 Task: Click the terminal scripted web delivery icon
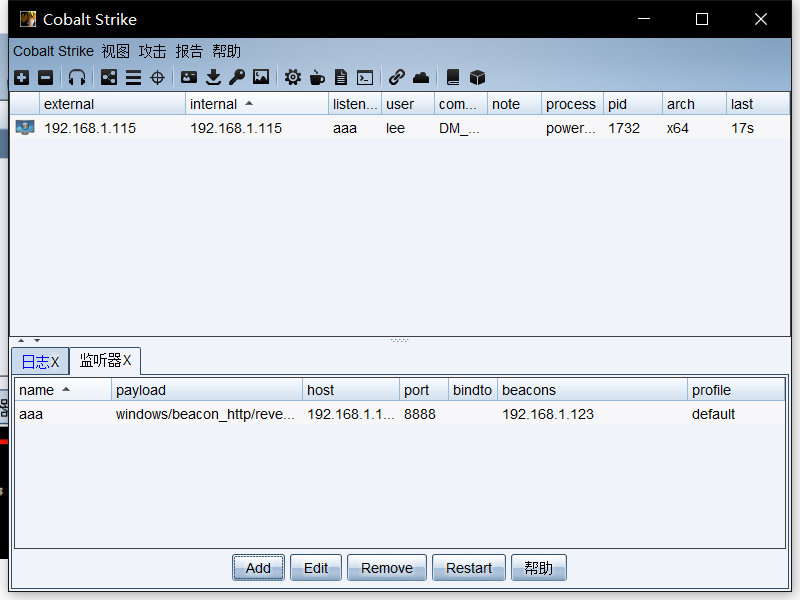365,78
